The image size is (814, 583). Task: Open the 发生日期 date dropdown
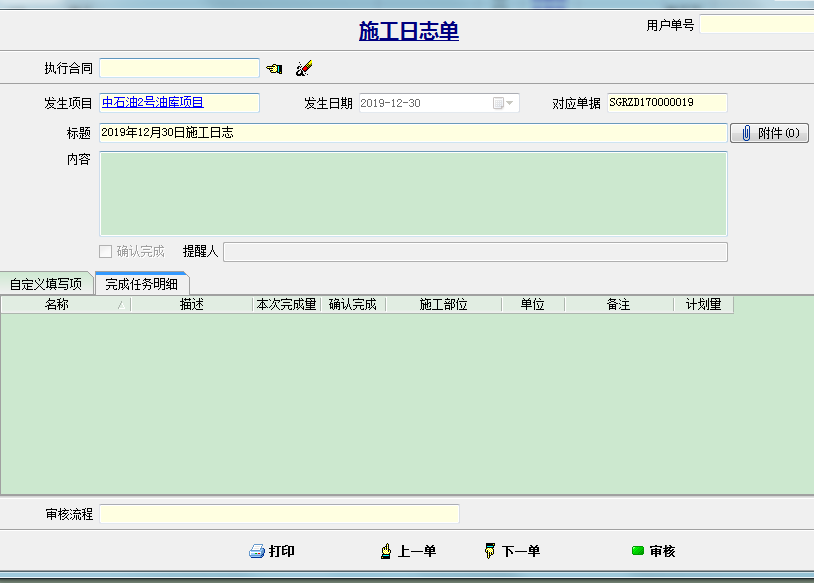pos(509,103)
